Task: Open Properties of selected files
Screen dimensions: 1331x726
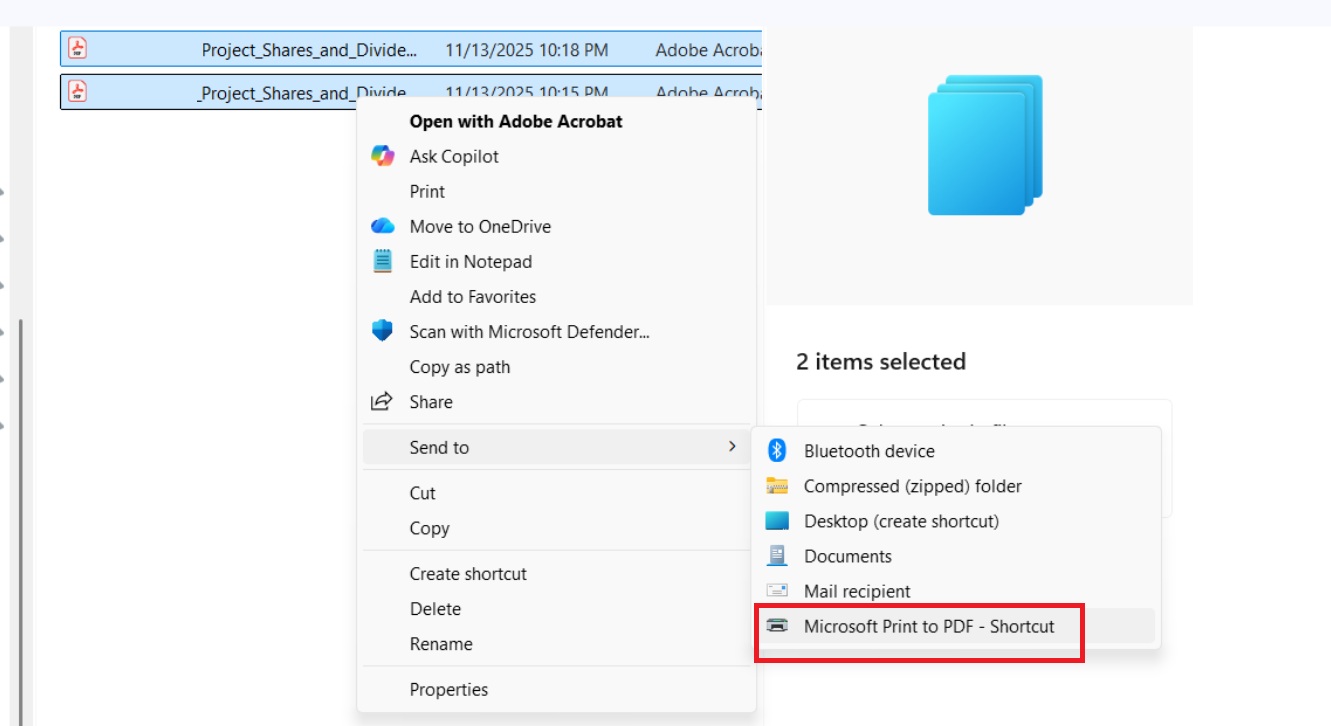Action: pyautogui.click(x=449, y=689)
